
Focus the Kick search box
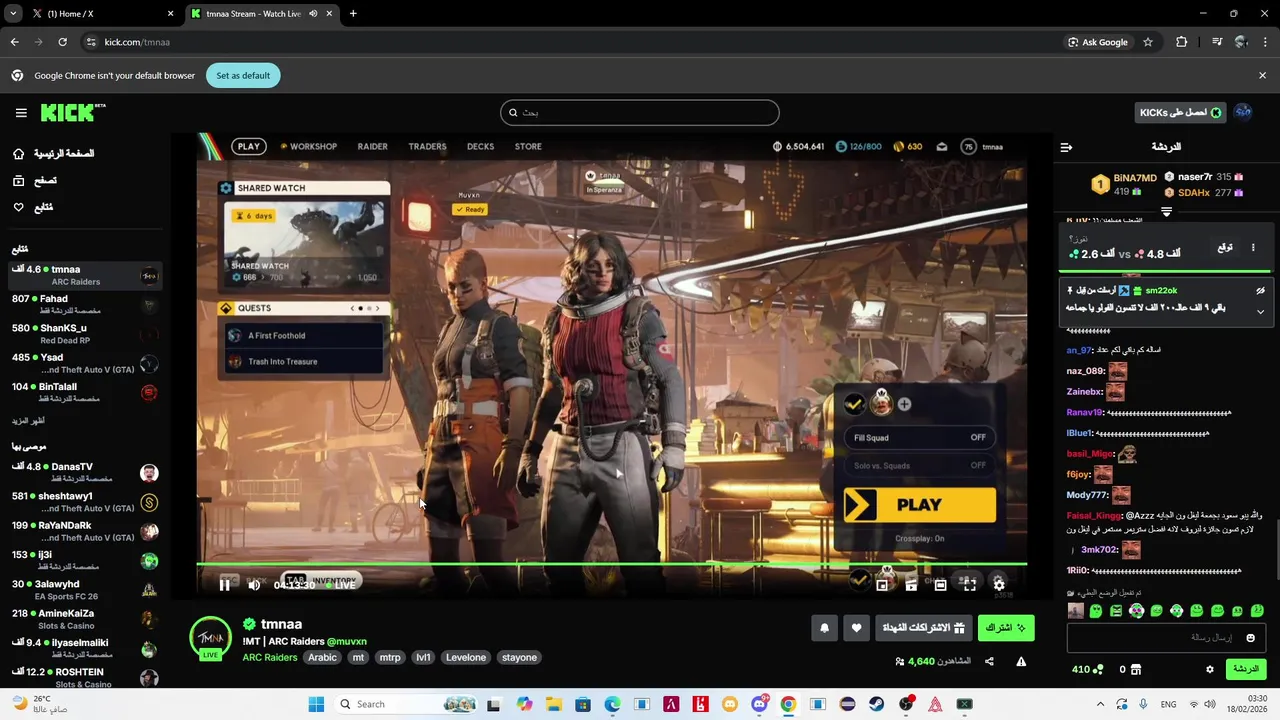[640, 113]
